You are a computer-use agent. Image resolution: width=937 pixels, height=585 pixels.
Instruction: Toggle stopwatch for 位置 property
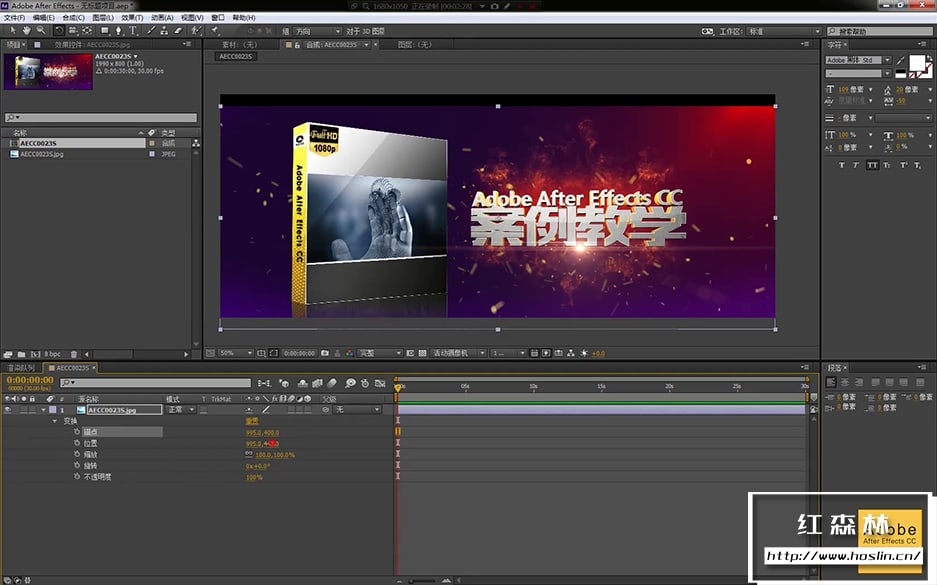point(76,443)
